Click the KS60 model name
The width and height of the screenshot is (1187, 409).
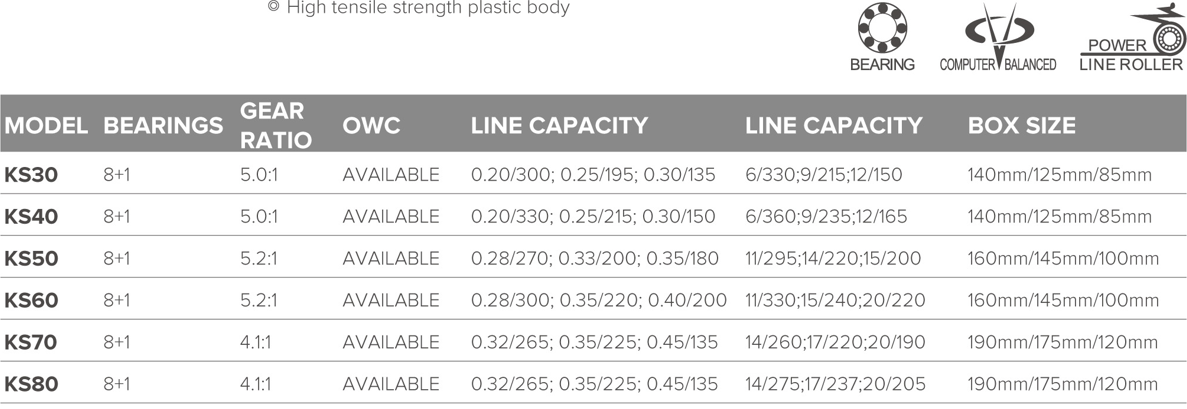(x=31, y=301)
